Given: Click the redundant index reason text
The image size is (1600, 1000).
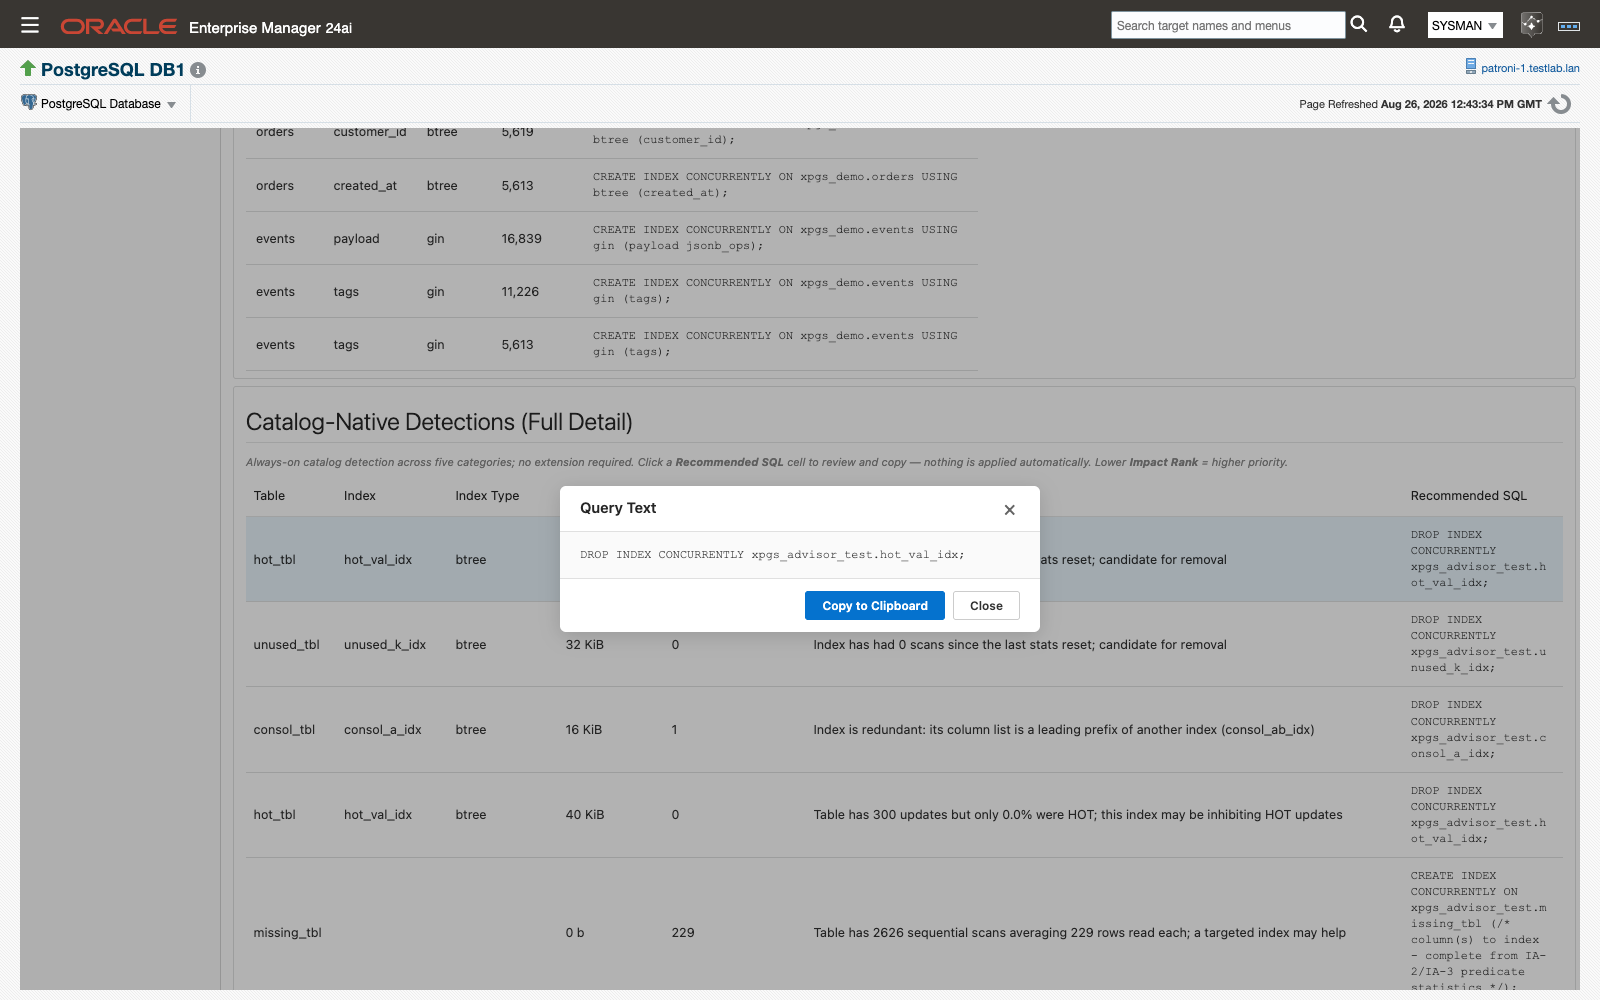Looking at the screenshot, I should 1064,730.
